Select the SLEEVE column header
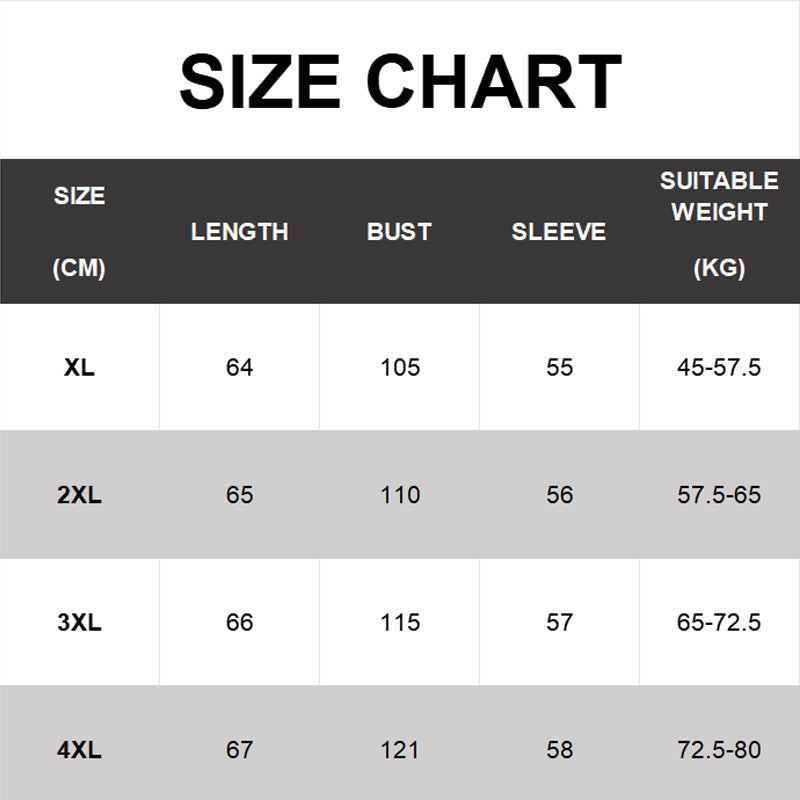The height and width of the screenshot is (800, 800). point(559,232)
